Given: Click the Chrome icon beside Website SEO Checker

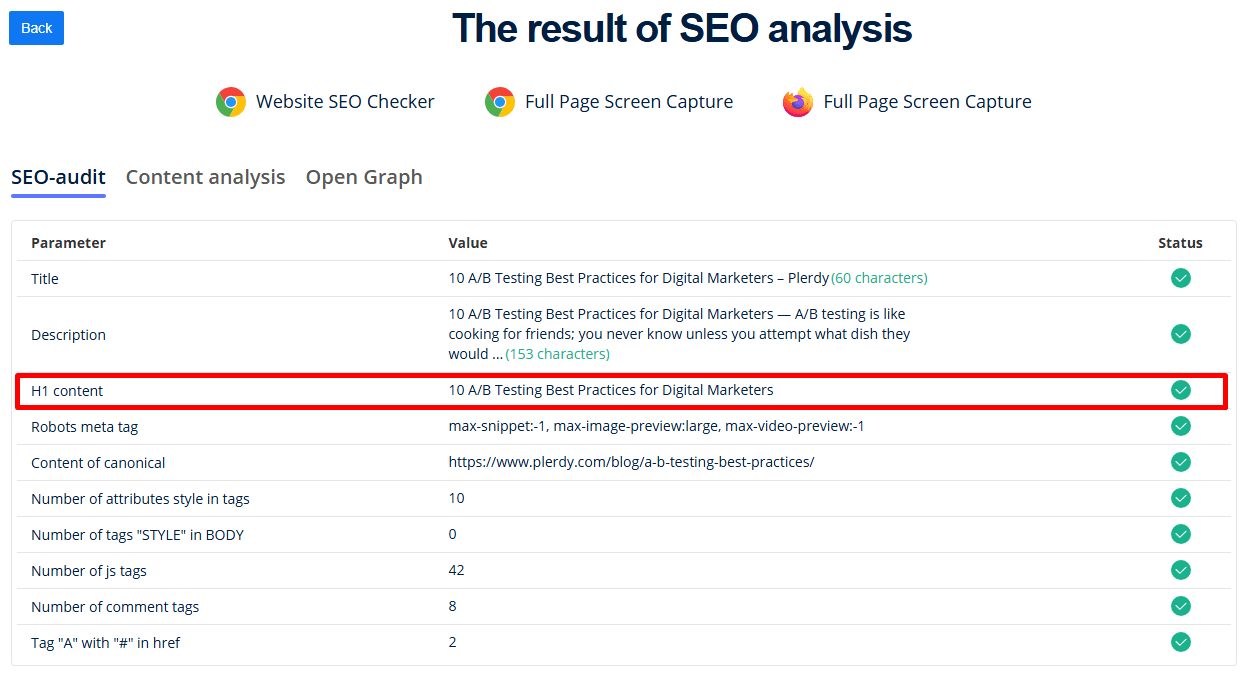Looking at the screenshot, I should pyautogui.click(x=231, y=102).
